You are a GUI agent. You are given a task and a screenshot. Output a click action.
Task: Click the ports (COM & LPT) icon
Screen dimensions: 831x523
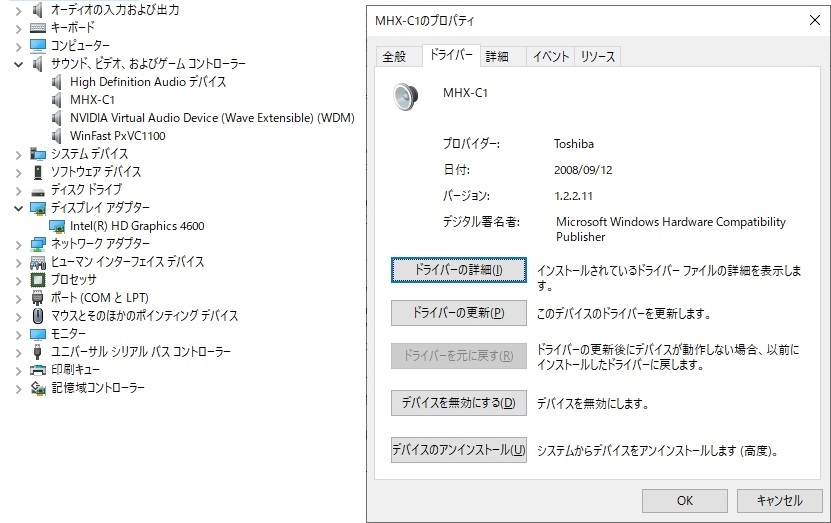38,298
